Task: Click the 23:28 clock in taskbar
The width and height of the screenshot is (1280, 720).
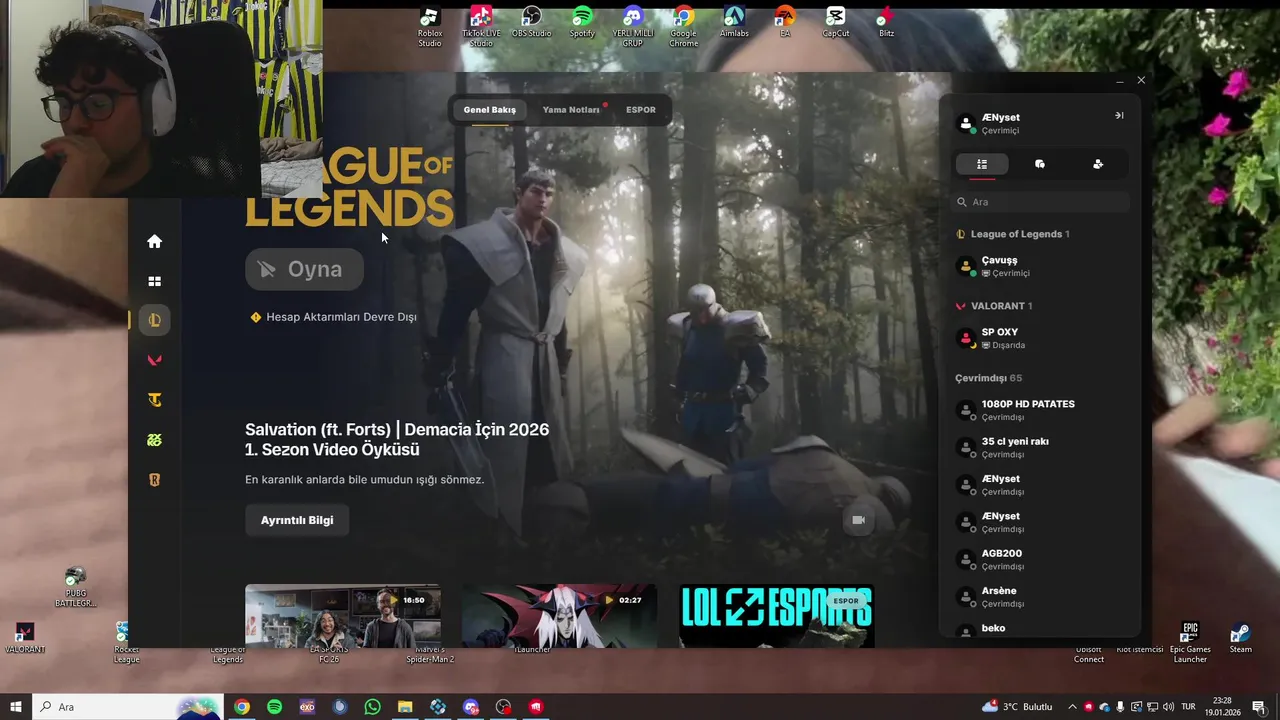Action: 1224,707
